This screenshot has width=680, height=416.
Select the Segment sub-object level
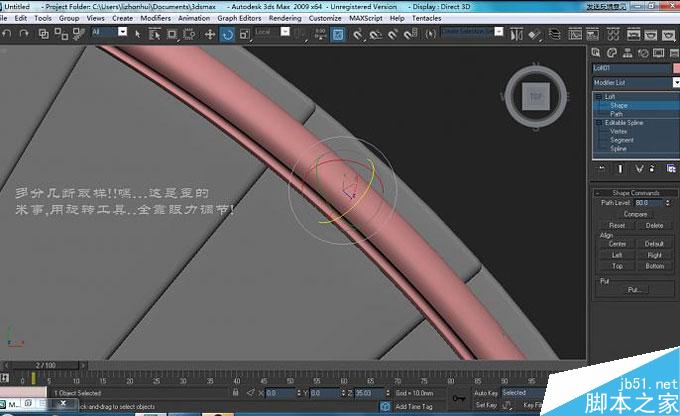point(622,140)
